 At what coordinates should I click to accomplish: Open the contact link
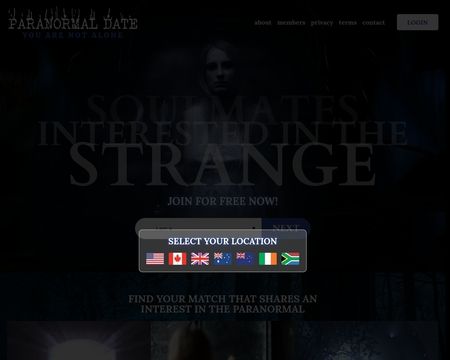373,22
